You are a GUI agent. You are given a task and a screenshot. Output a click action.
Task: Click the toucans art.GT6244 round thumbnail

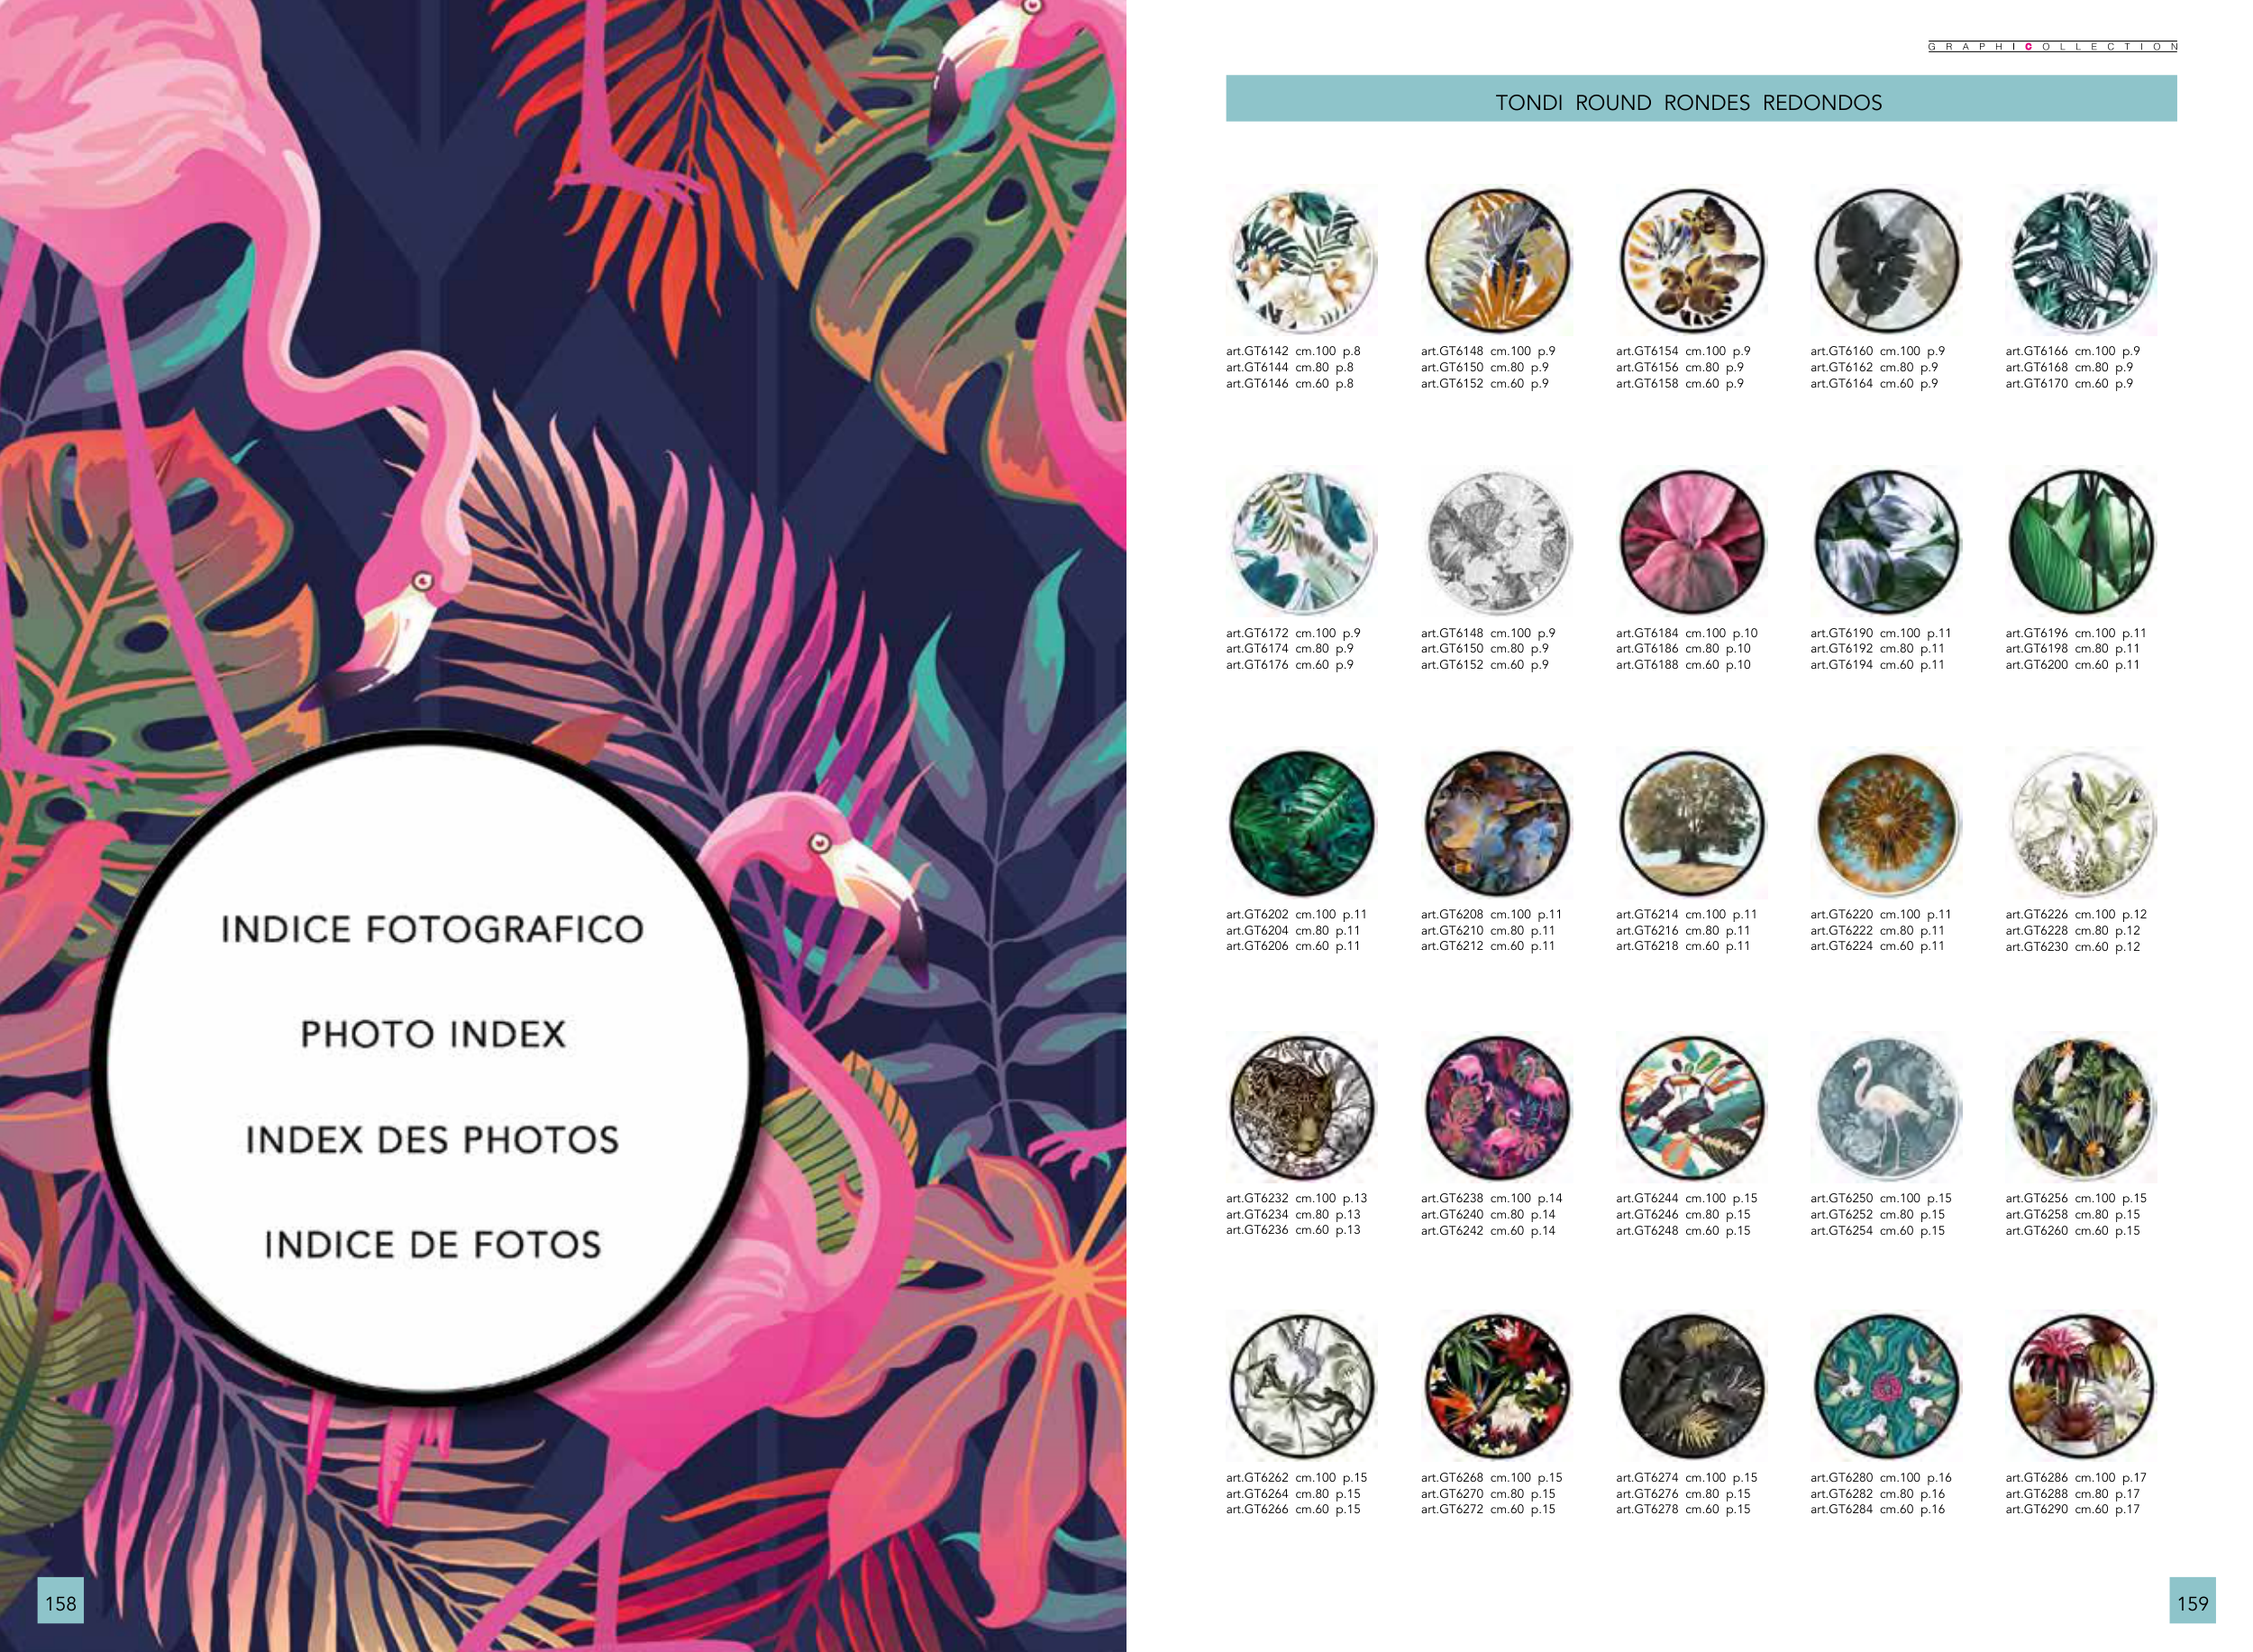1692,1108
